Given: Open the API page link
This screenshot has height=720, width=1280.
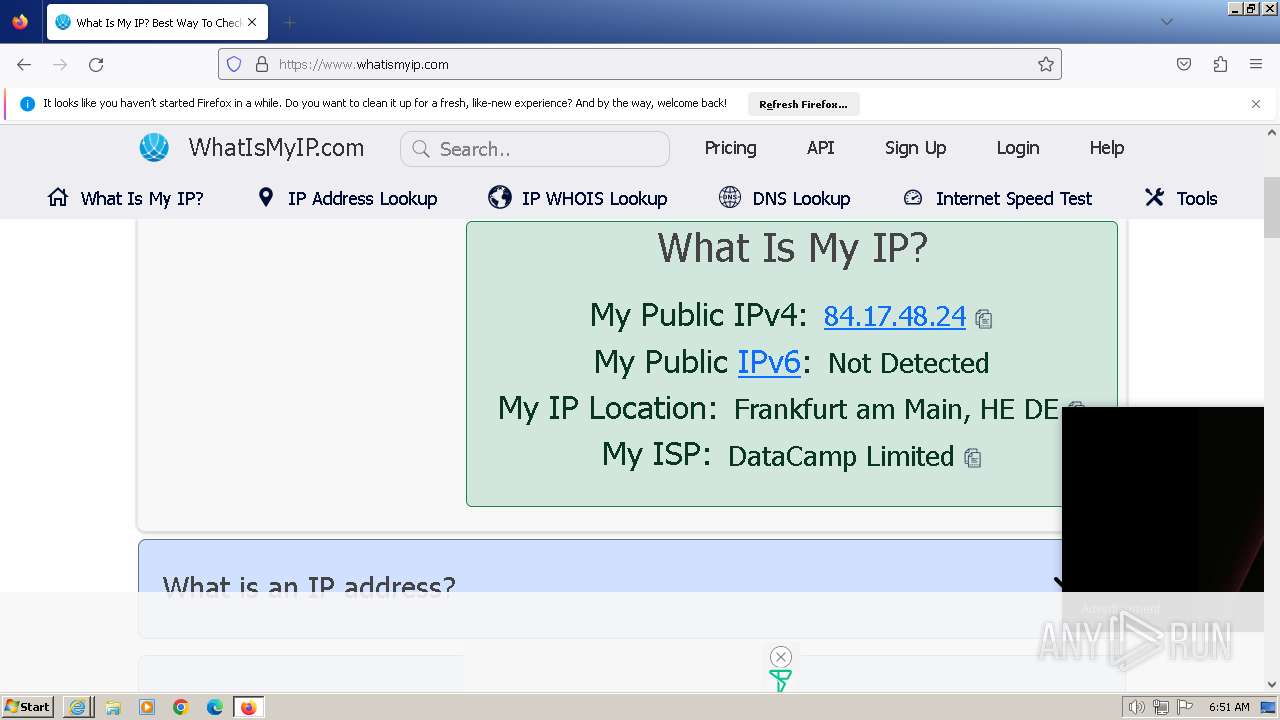Looking at the screenshot, I should [820, 148].
